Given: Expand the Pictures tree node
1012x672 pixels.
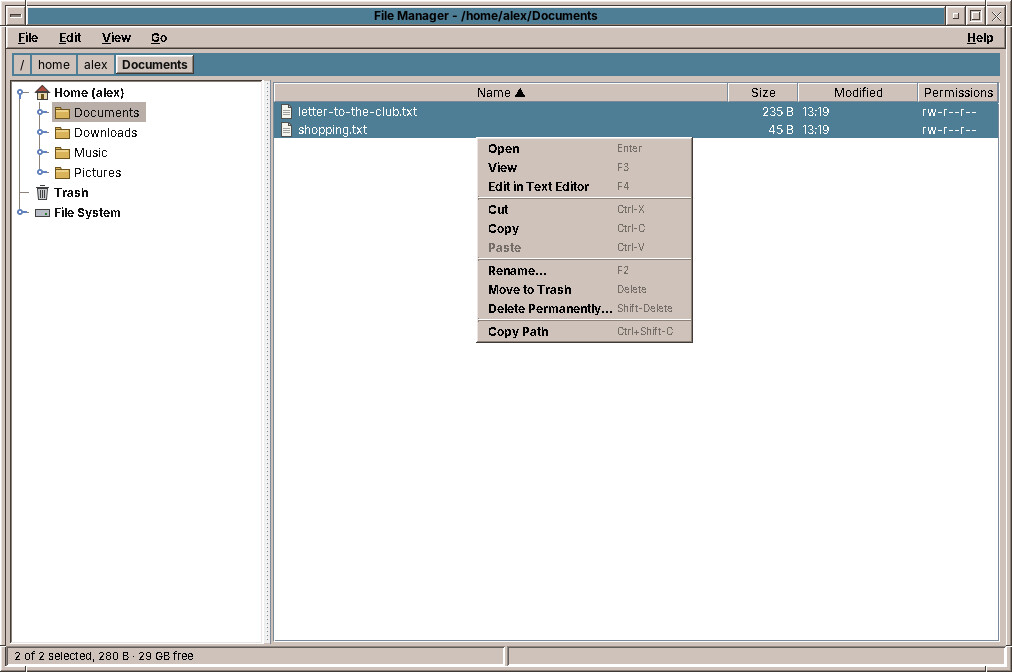Looking at the screenshot, I should pos(41,172).
